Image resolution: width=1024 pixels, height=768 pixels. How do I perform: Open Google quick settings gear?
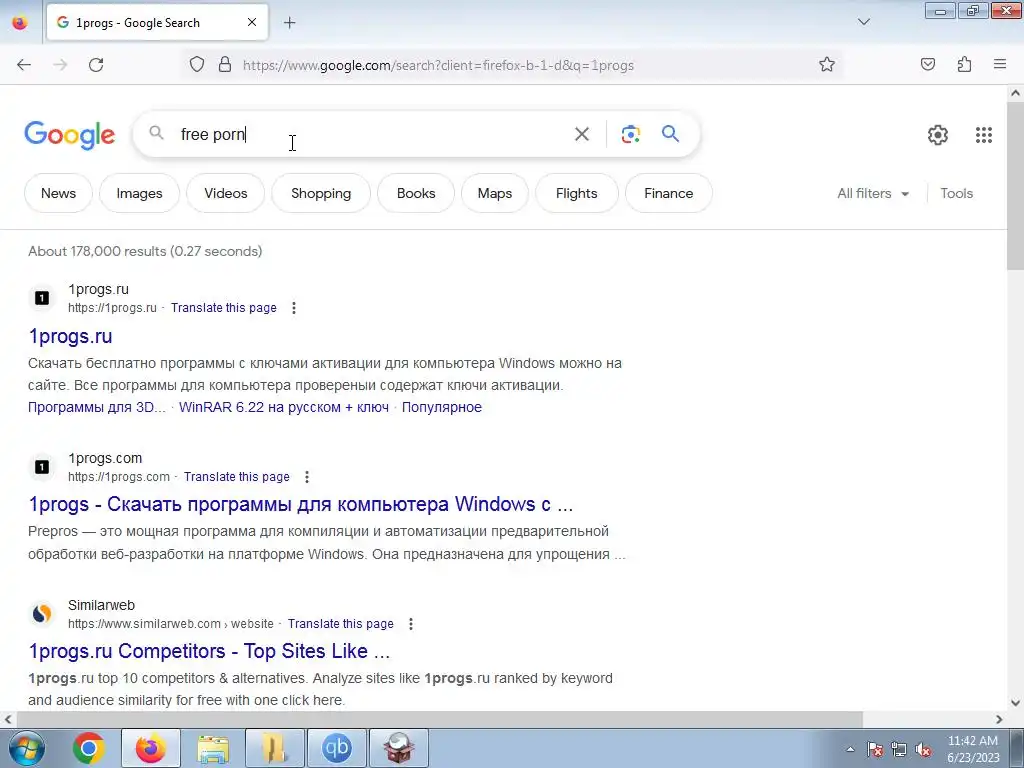click(x=938, y=135)
